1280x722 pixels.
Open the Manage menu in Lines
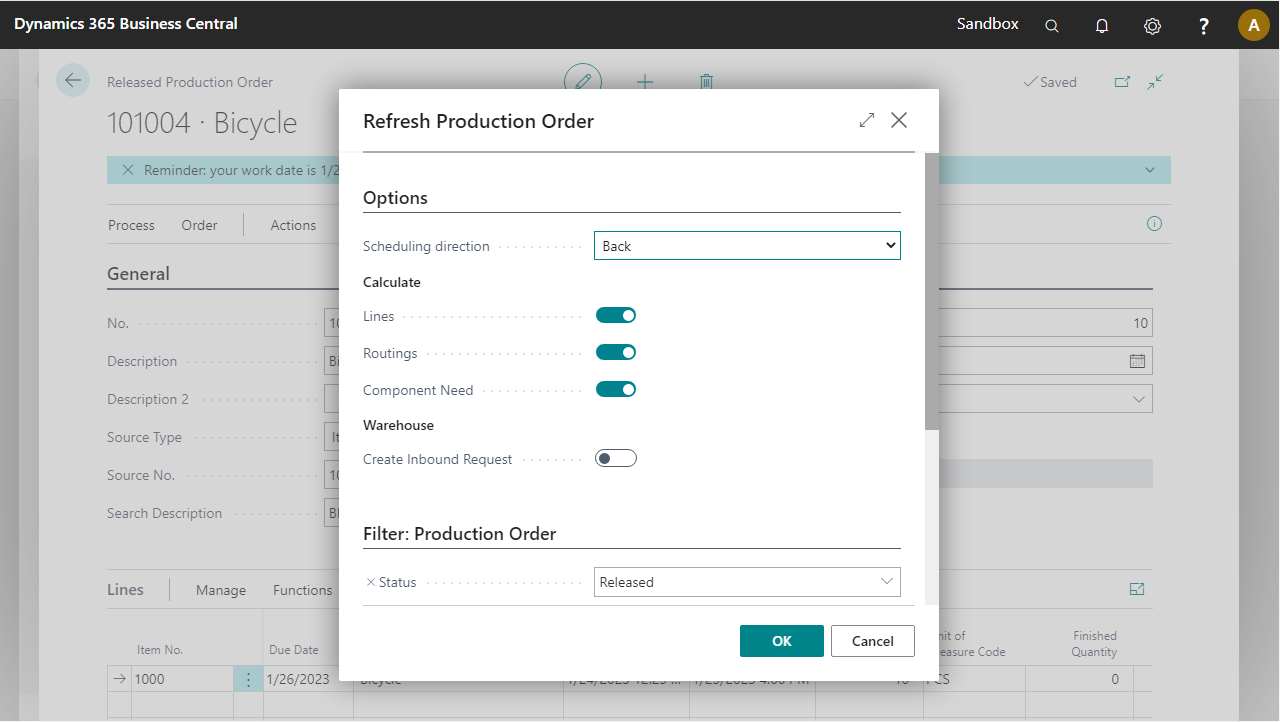[221, 590]
